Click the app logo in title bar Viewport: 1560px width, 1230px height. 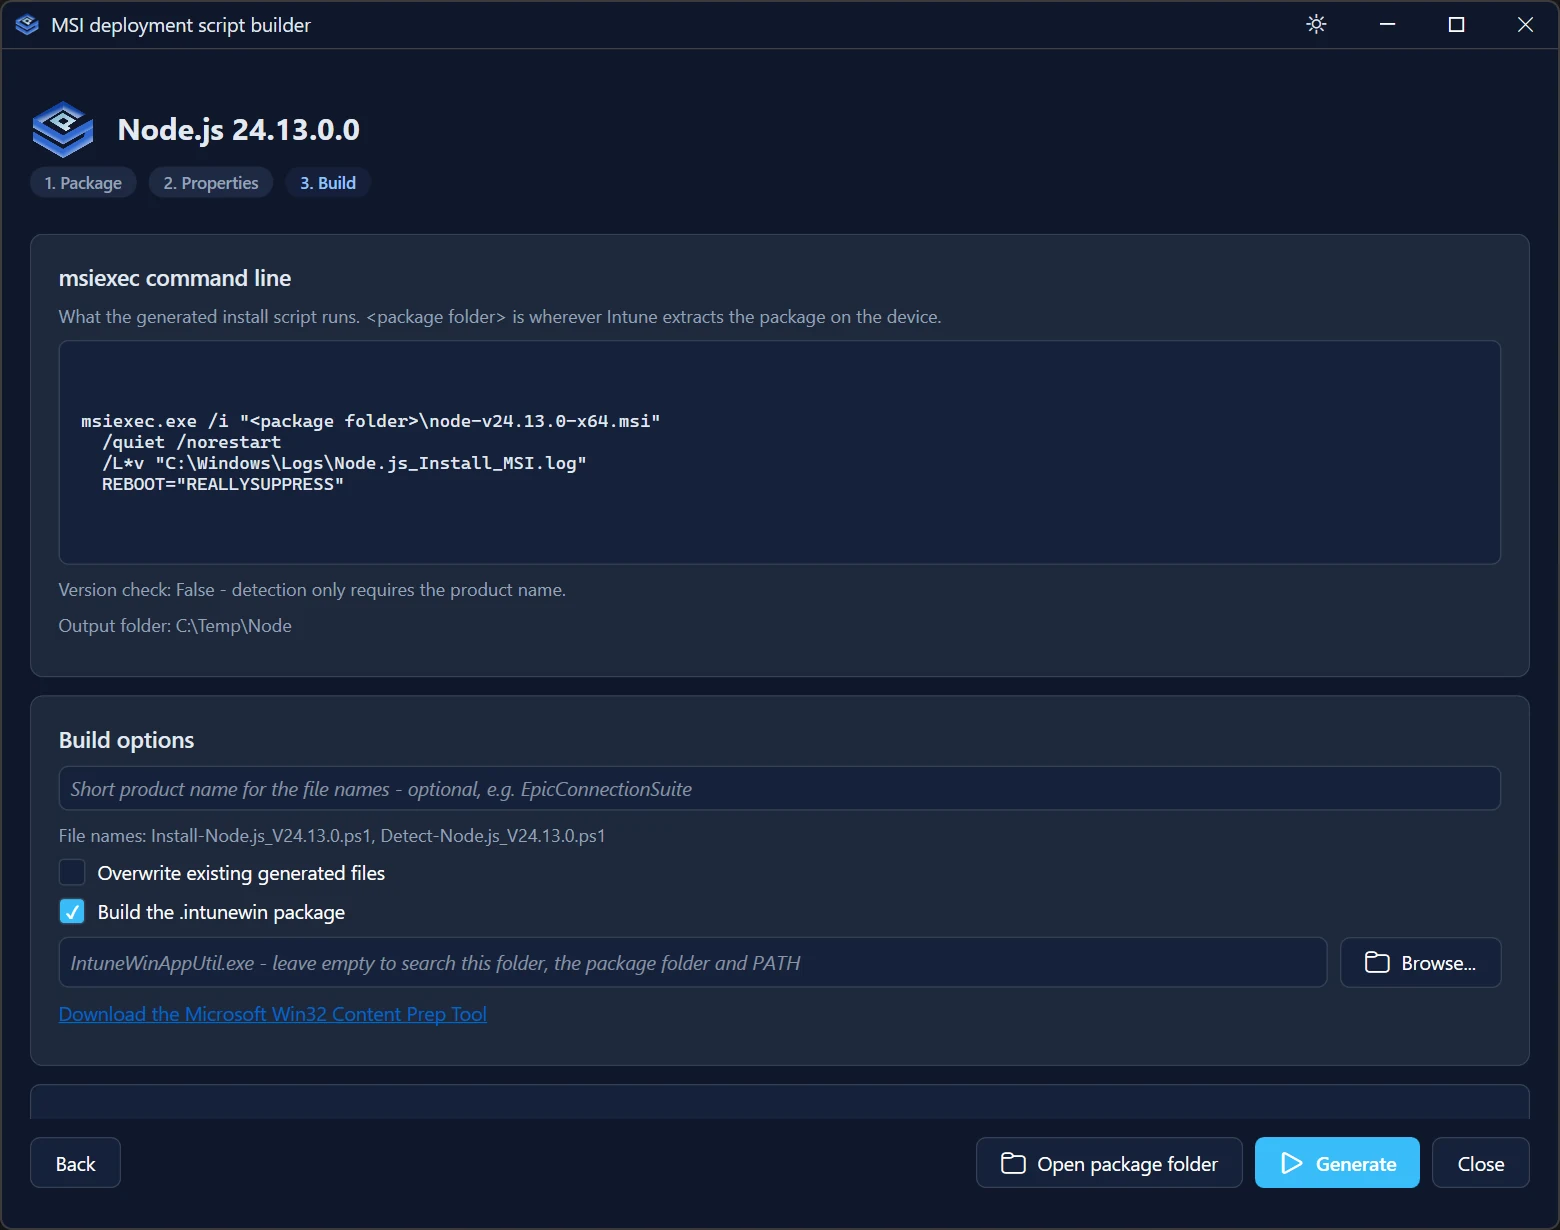click(x=27, y=25)
